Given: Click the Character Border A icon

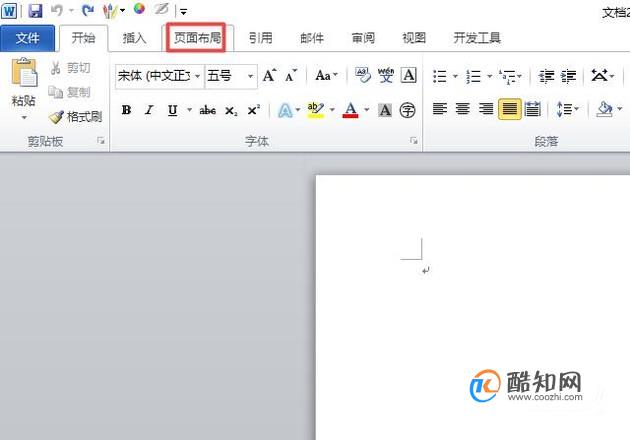Looking at the screenshot, I should 409,75.
